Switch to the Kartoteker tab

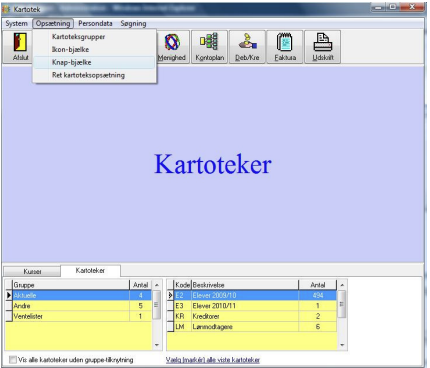(90, 270)
